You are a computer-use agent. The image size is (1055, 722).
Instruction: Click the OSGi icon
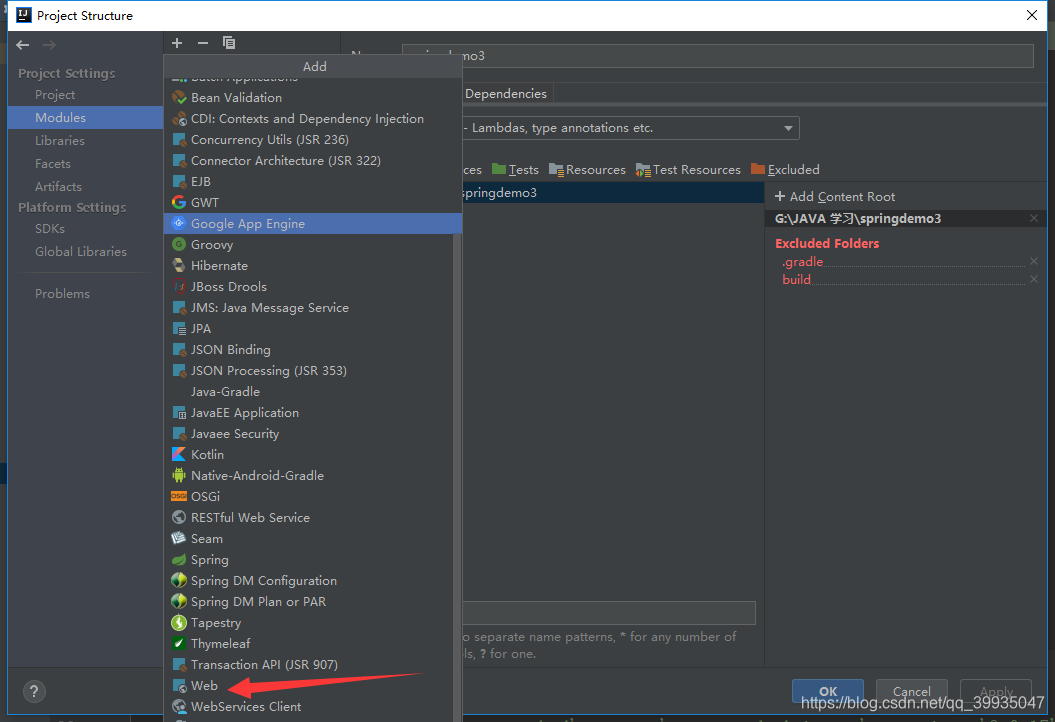pyautogui.click(x=179, y=497)
